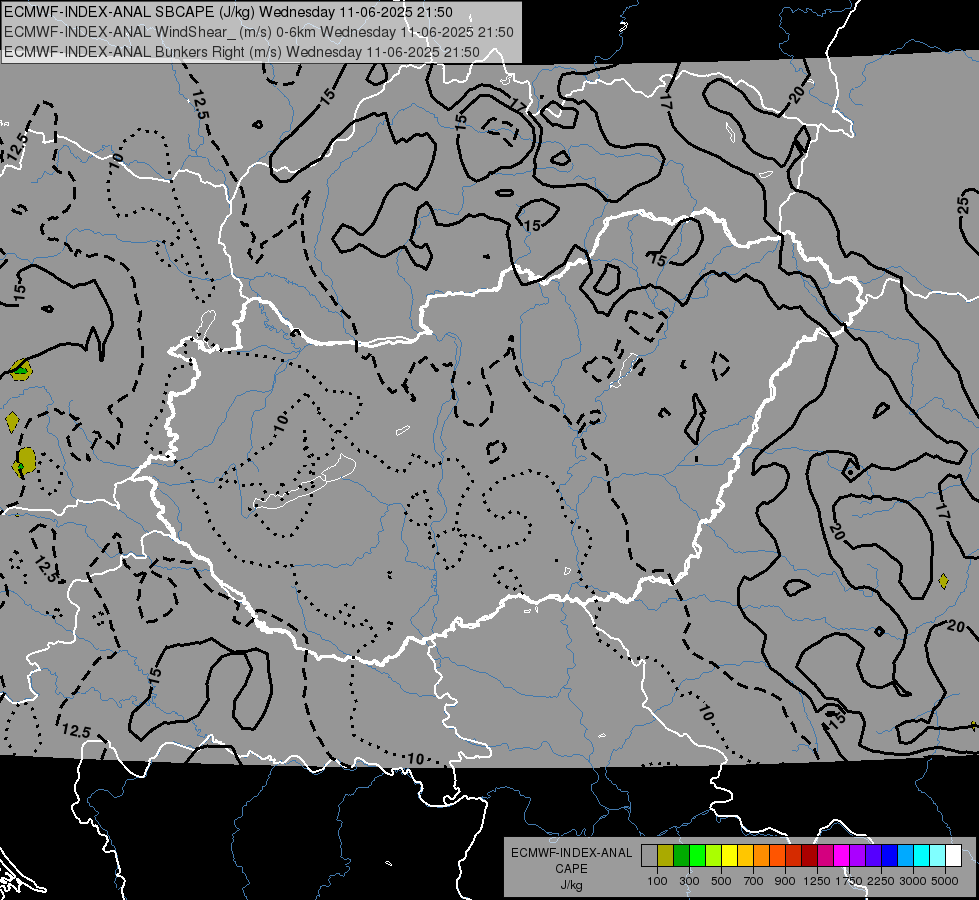Click the pure blue legend swatch
The image size is (979, 900).
click(x=890, y=856)
